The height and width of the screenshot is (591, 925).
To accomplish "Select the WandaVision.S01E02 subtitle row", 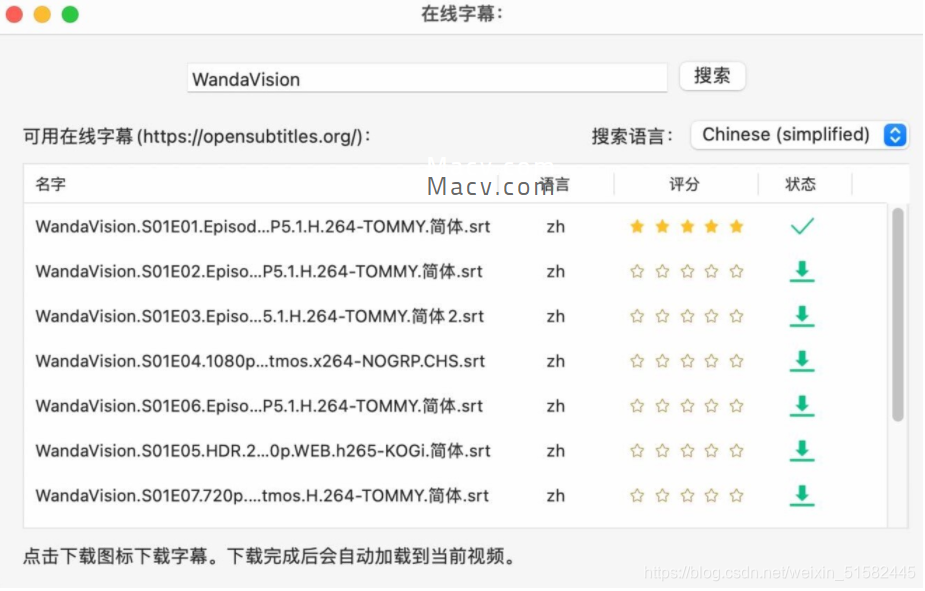I will [x=455, y=272].
